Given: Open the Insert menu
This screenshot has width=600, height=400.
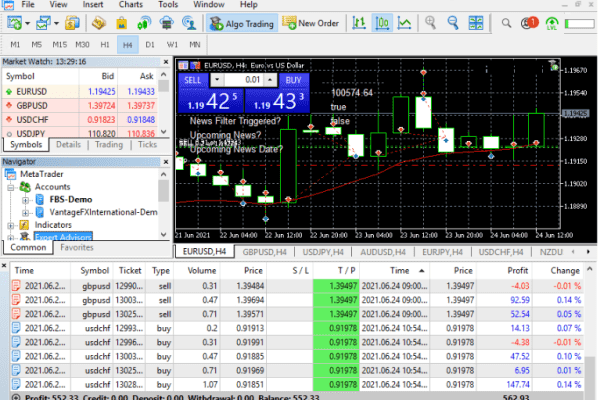Looking at the screenshot, I should pyautogui.click(x=93, y=5).
